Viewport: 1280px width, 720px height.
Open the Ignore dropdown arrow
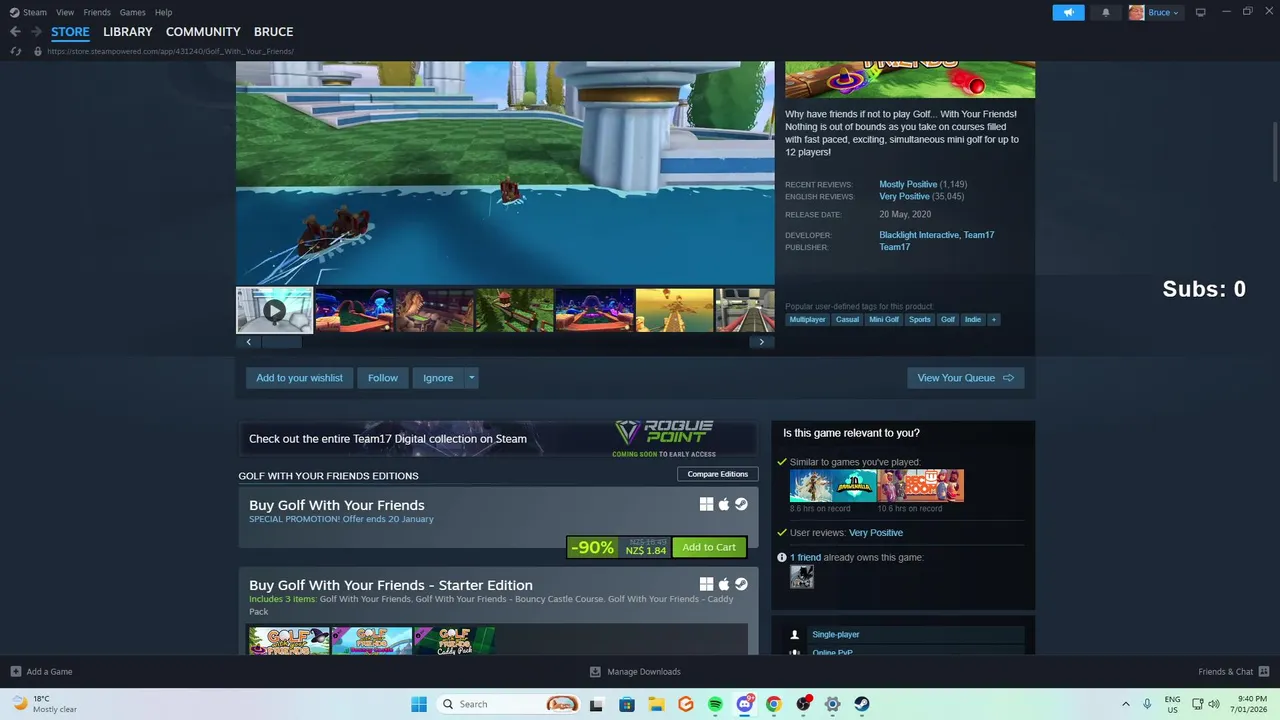(471, 378)
